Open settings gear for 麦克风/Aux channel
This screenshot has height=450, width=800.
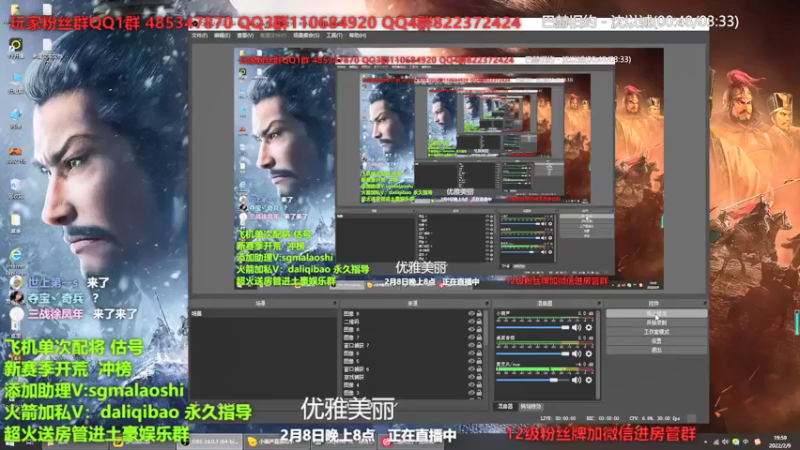[589, 380]
